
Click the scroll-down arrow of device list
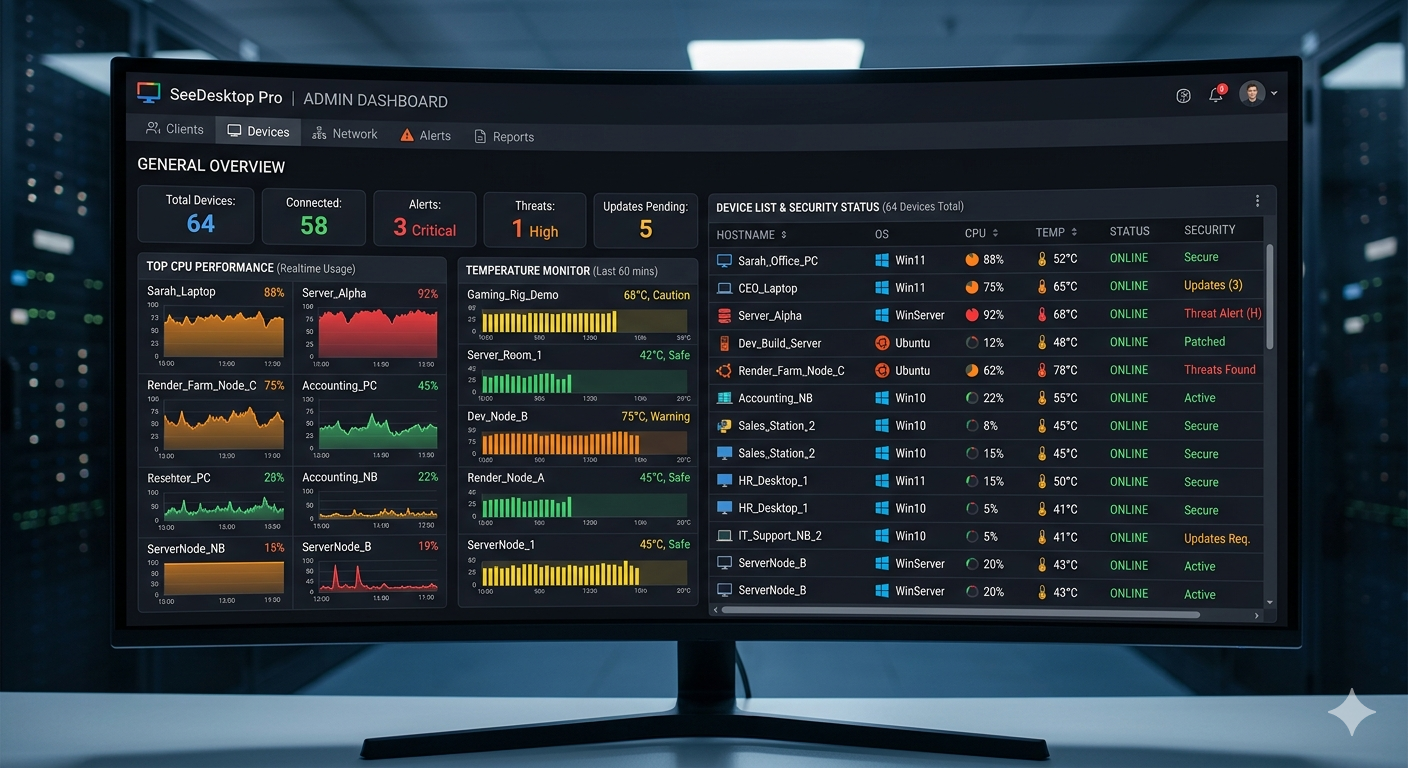pyautogui.click(x=1270, y=603)
